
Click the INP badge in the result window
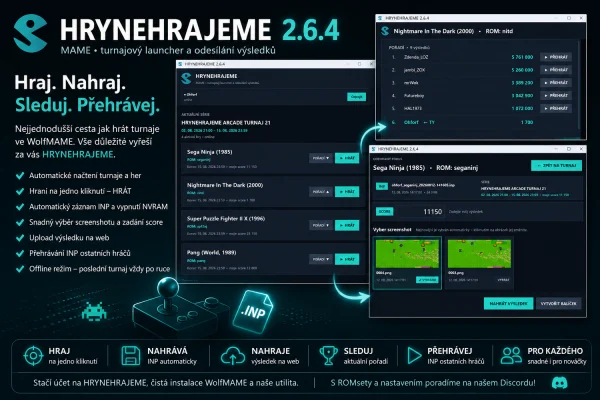pos(382,186)
